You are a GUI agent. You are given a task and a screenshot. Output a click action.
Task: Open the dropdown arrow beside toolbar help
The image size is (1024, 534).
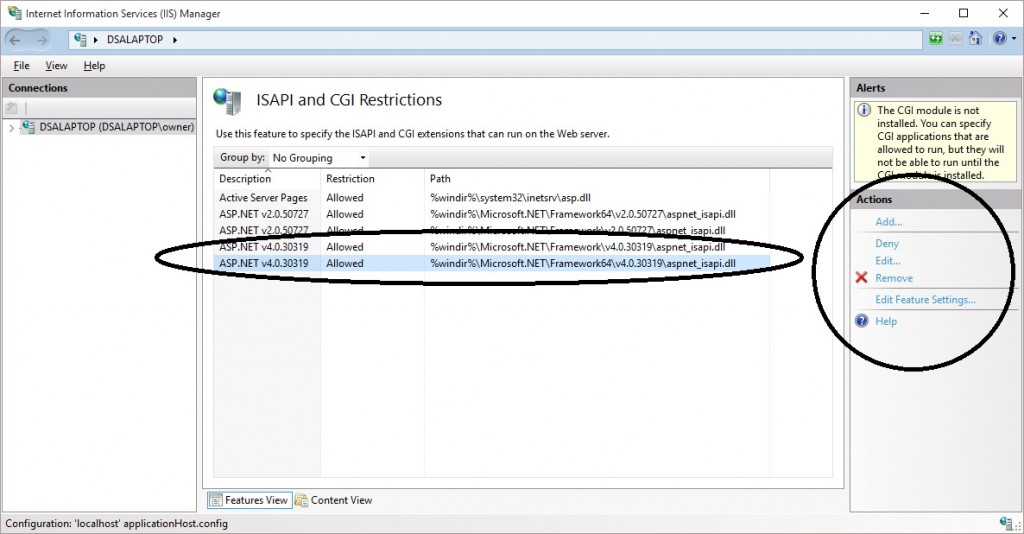[1014, 39]
